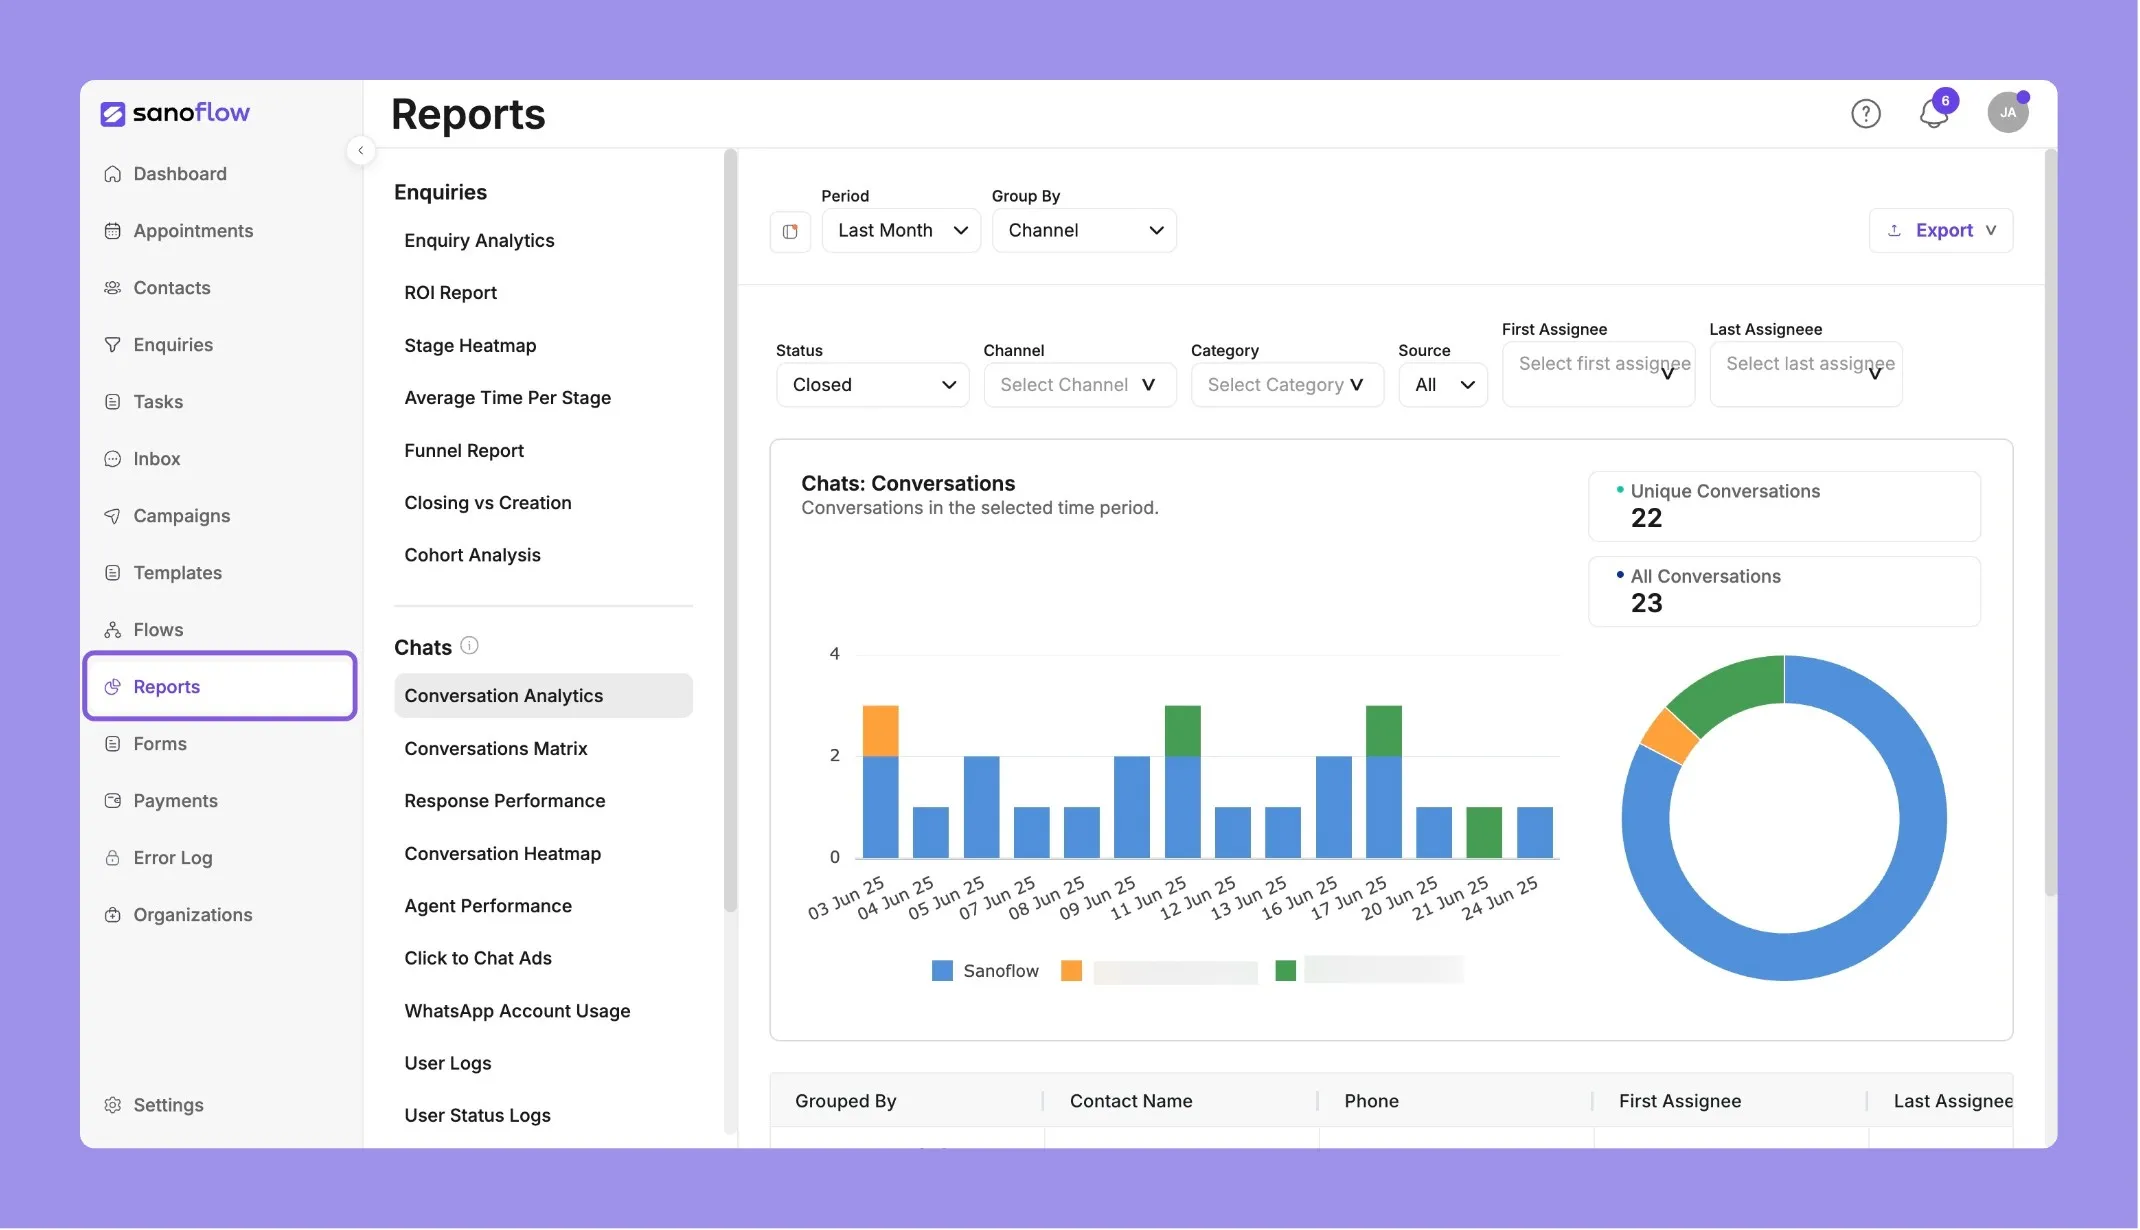Open the JA user avatar menu
2140x1230 pixels.
2008,112
